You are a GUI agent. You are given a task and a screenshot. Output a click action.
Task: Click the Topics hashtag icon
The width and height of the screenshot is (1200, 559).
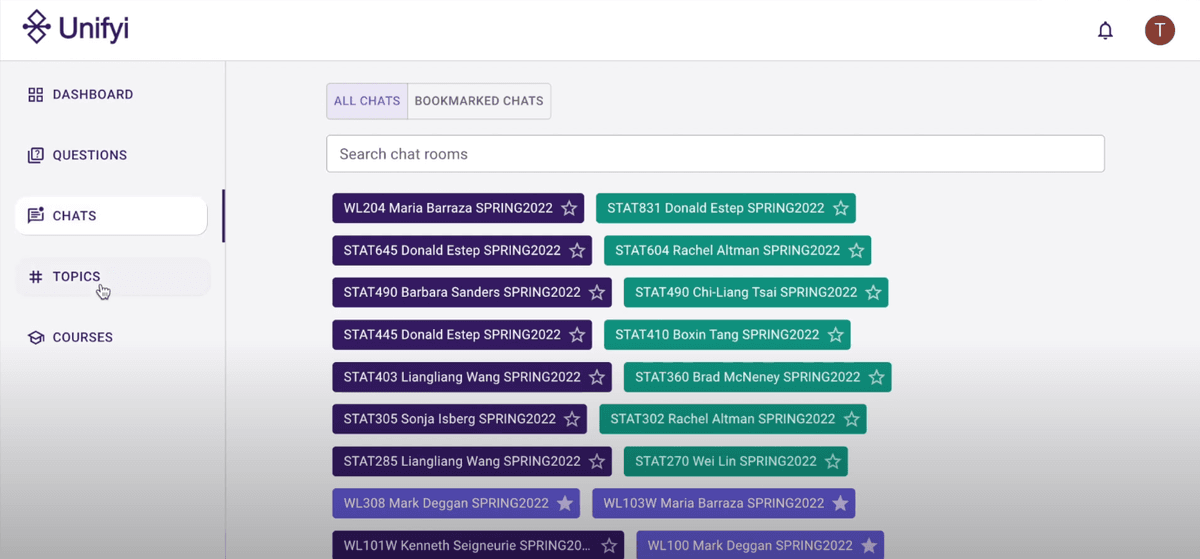click(x=36, y=277)
